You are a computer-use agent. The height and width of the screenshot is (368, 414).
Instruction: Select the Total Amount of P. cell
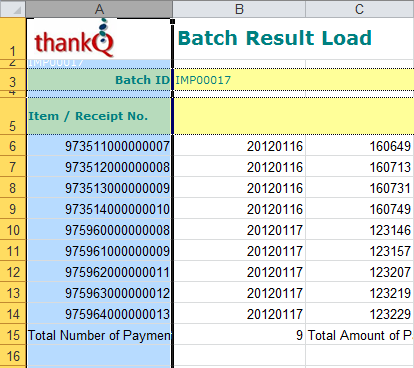(x=360, y=335)
